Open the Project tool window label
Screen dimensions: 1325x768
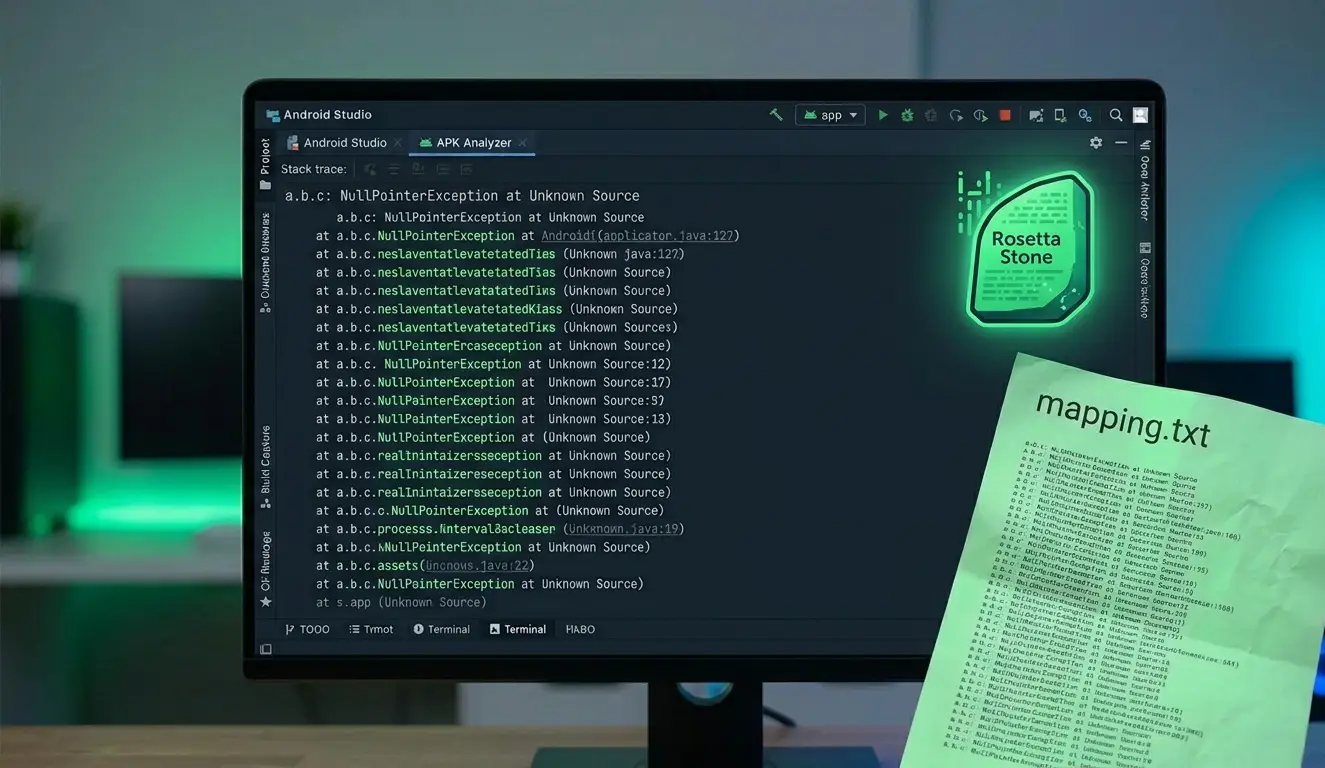coord(265,155)
